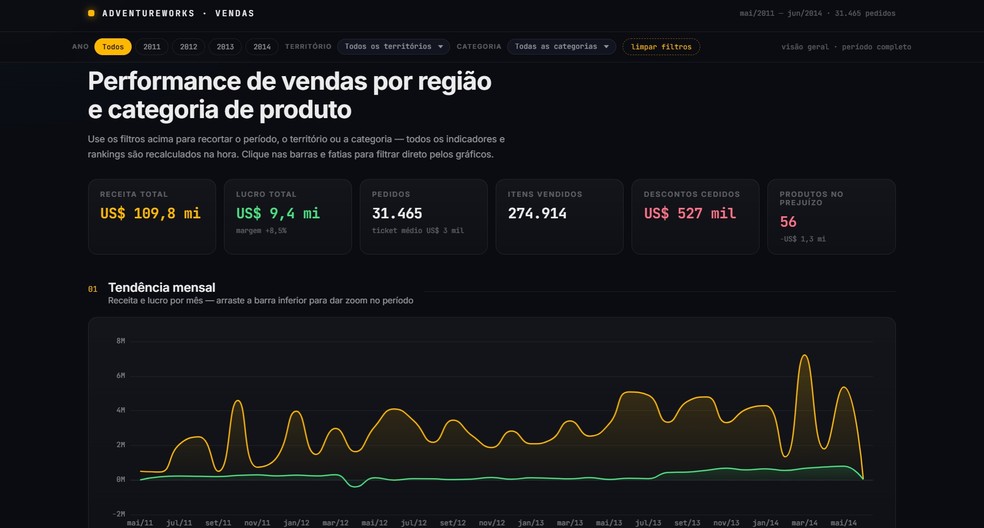Filter by year 2013

click(225, 47)
